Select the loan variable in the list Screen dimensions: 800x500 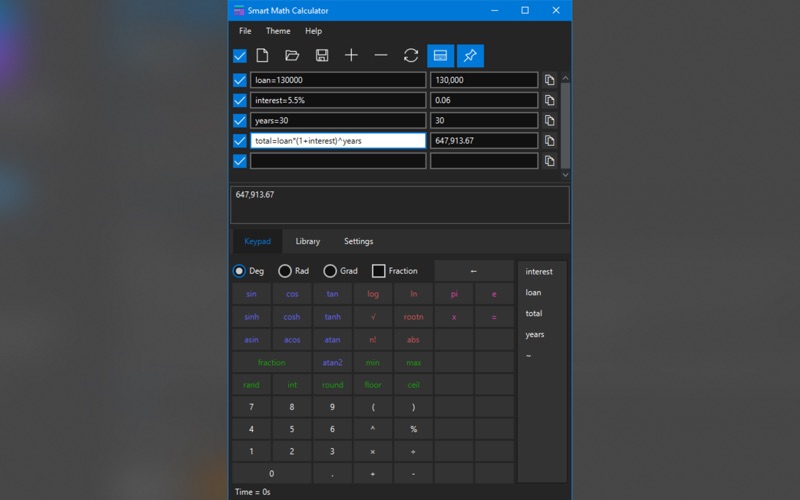point(533,292)
